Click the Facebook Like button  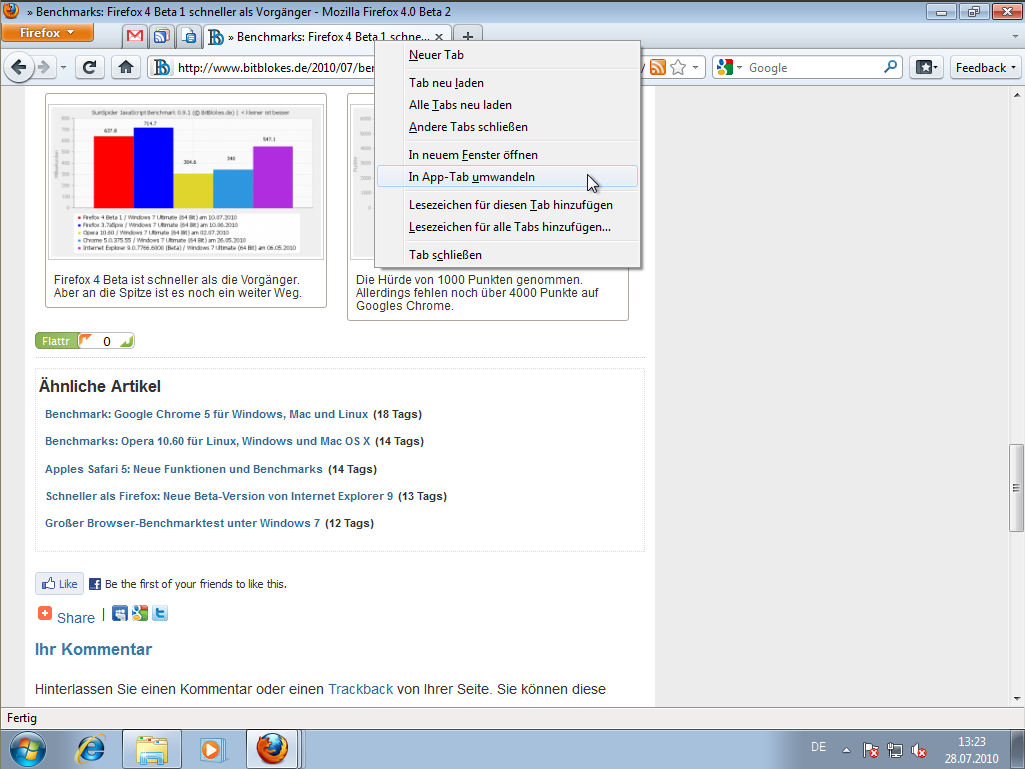tap(59, 584)
